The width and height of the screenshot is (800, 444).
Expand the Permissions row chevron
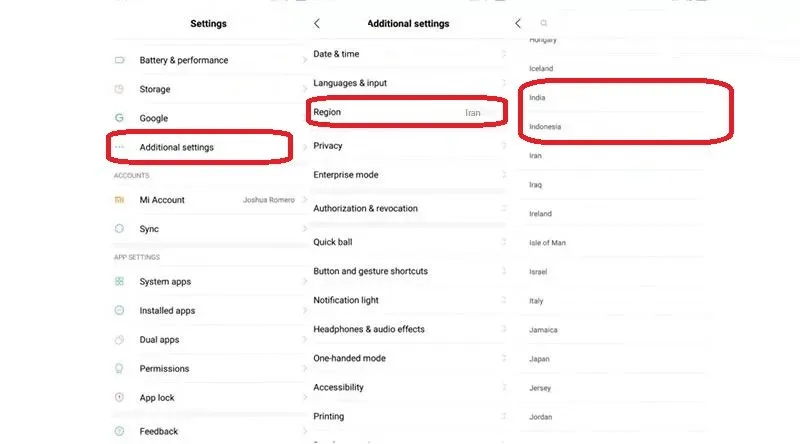(304, 369)
